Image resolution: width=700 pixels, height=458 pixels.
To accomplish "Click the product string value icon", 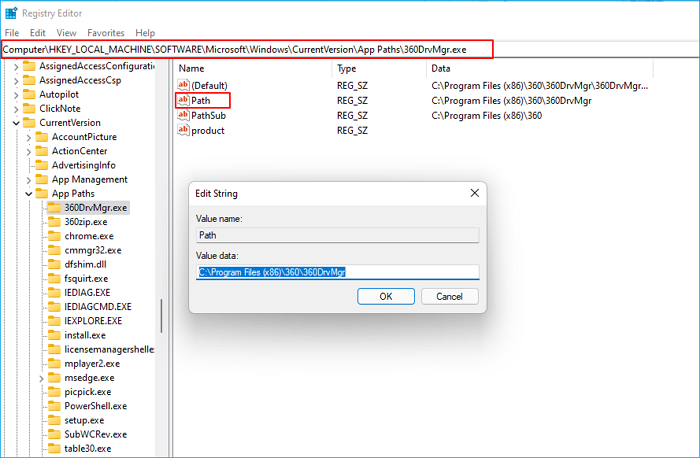I will pyautogui.click(x=183, y=130).
